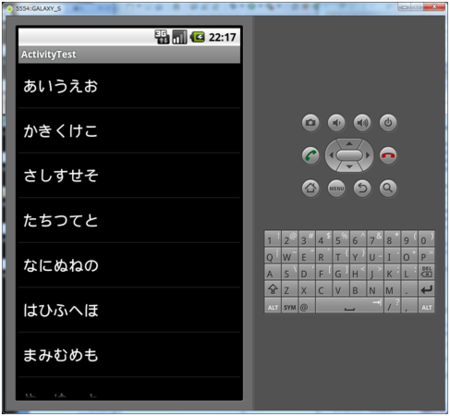The height and width of the screenshot is (416, 450).
Task: Select the はひふへほ list item
Action: click(129, 310)
